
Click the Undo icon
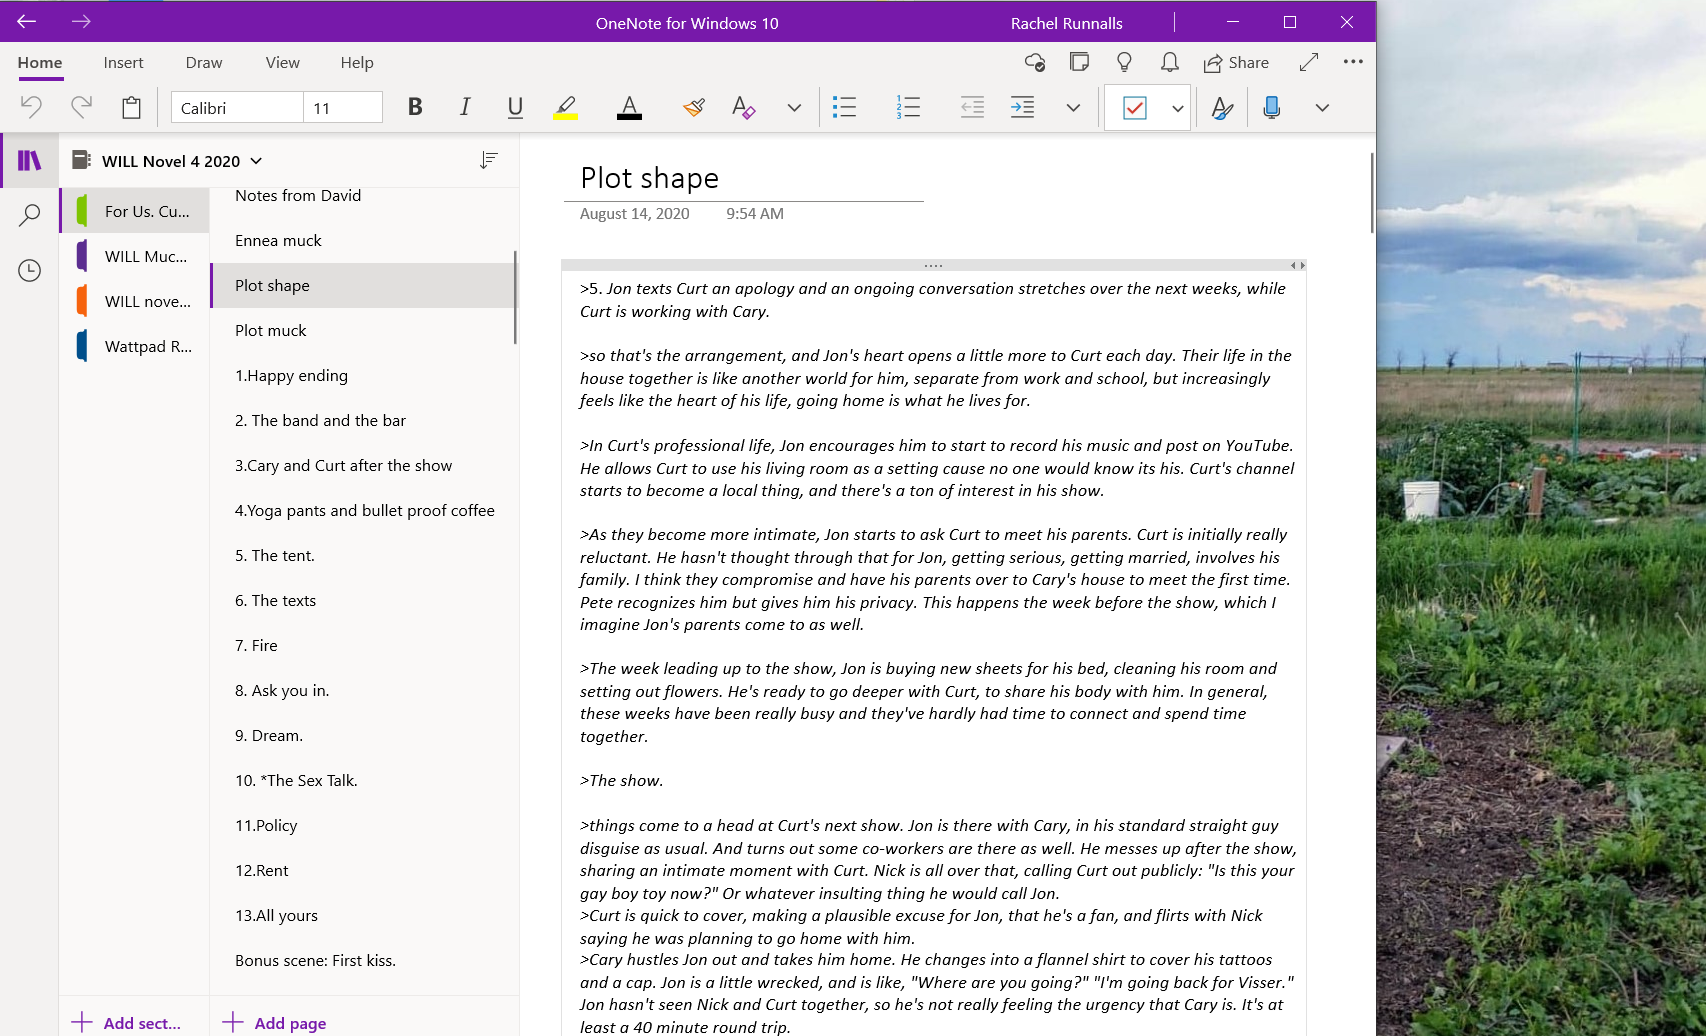(x=31, y=107)
